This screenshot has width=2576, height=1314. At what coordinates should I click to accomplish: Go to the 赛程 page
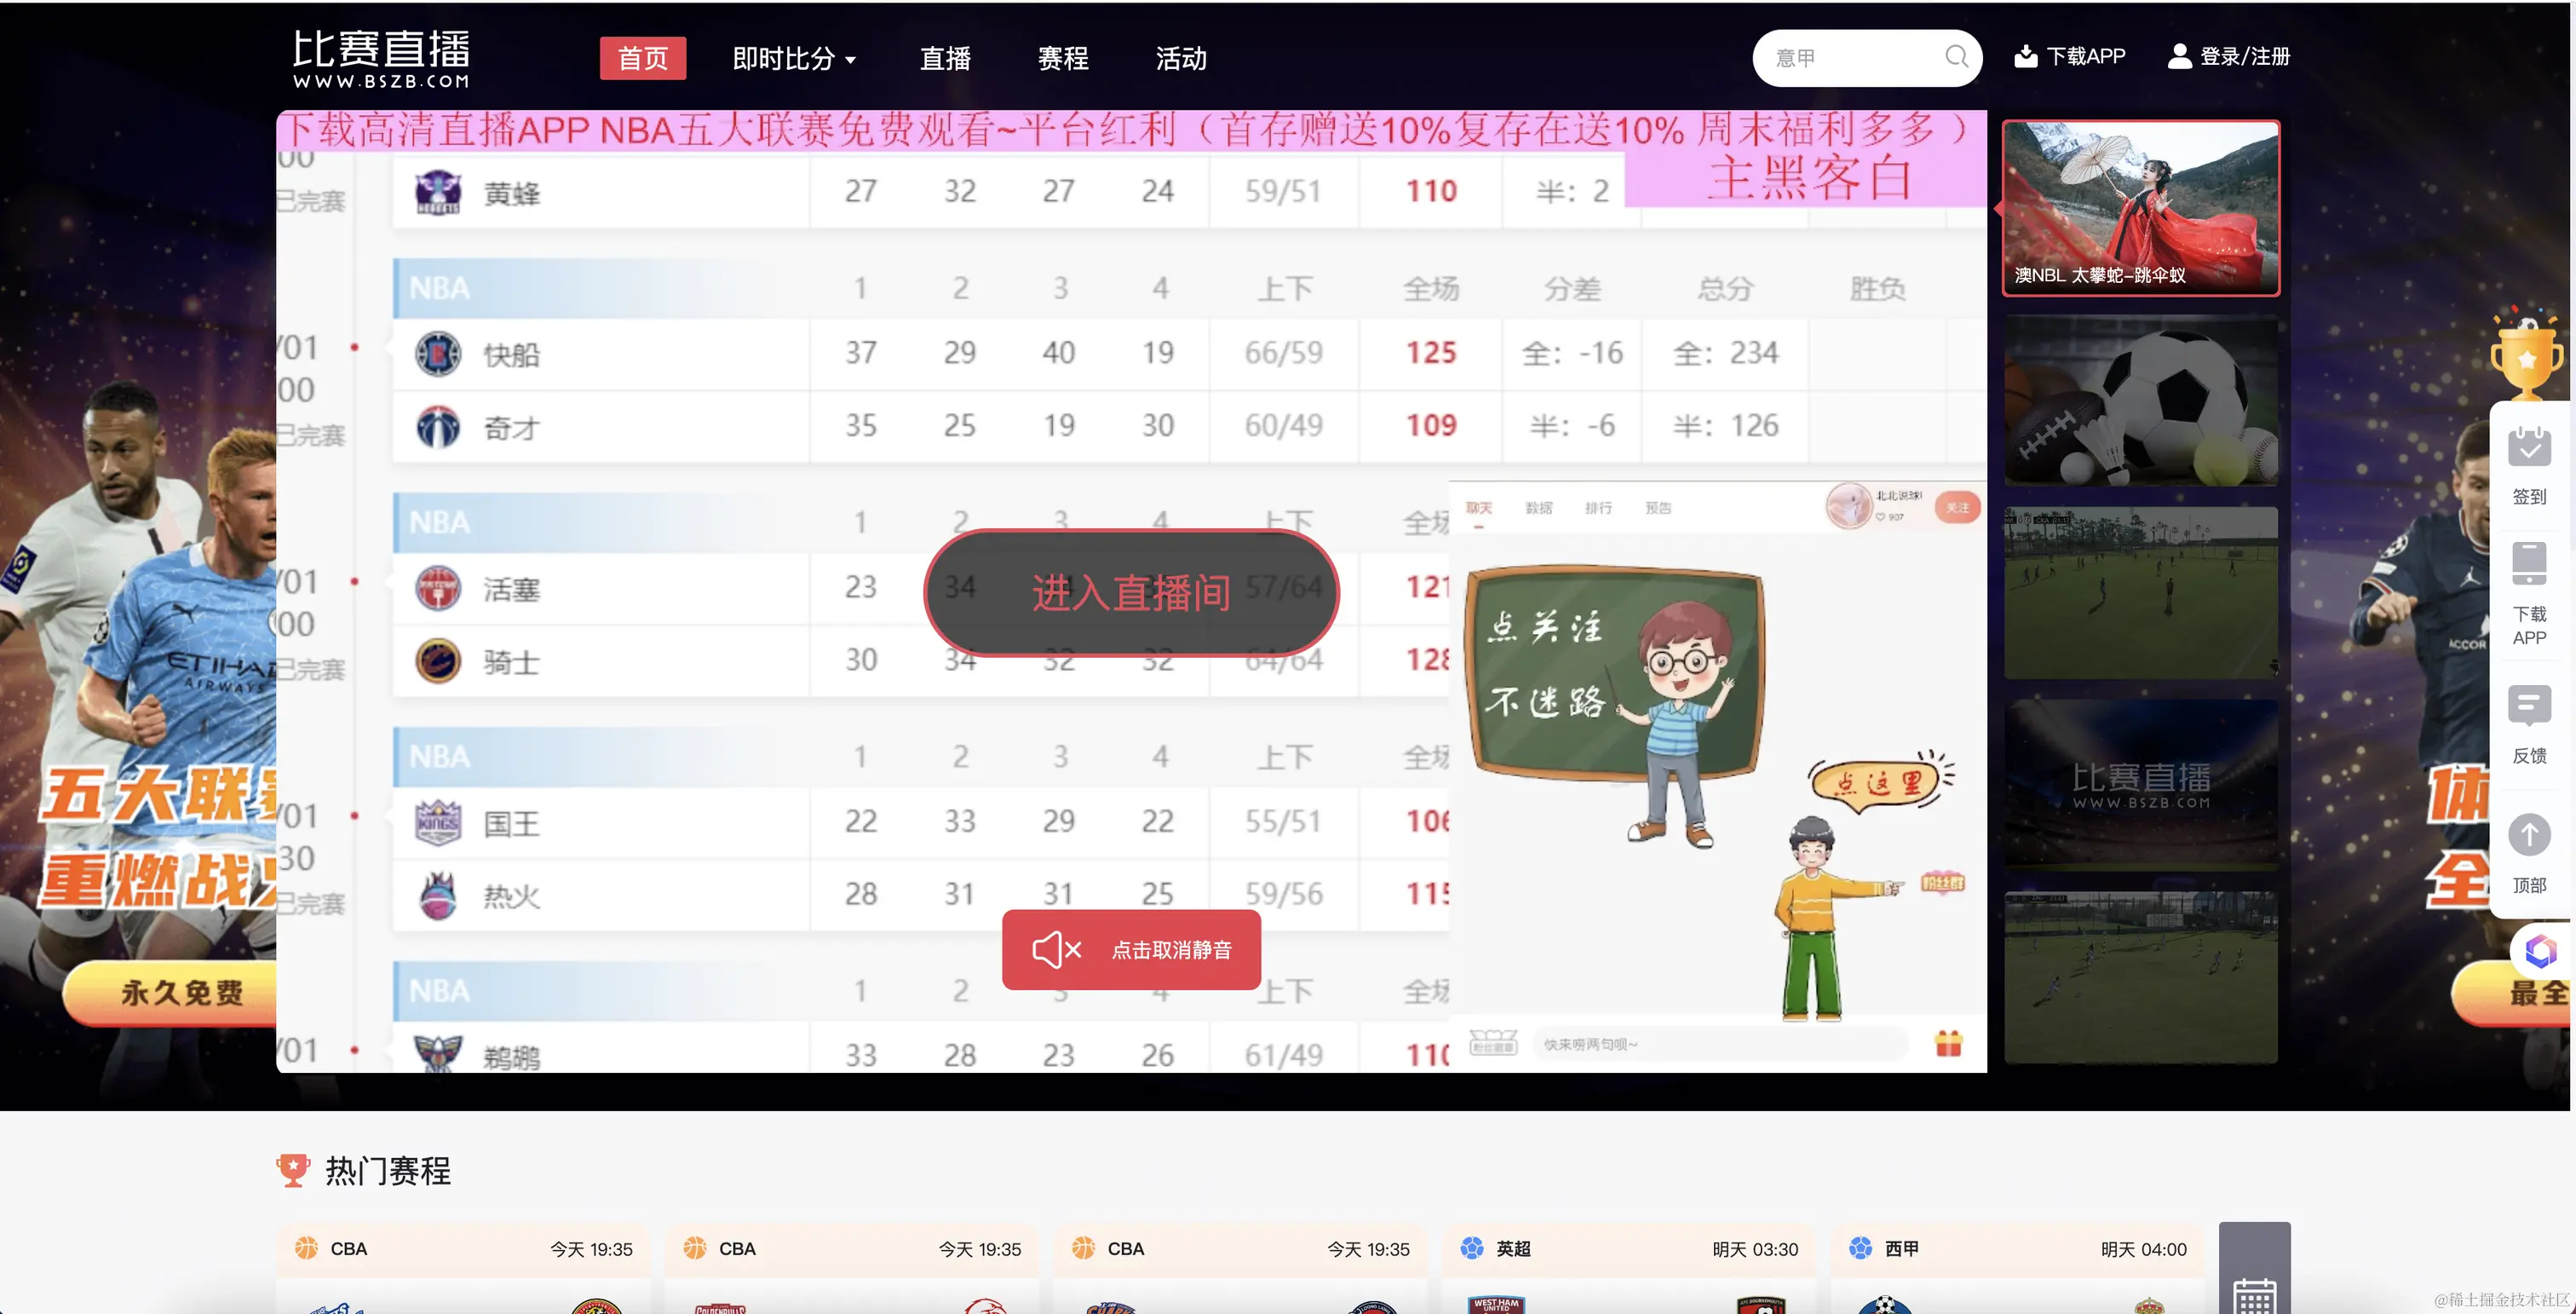[1063, 59]
